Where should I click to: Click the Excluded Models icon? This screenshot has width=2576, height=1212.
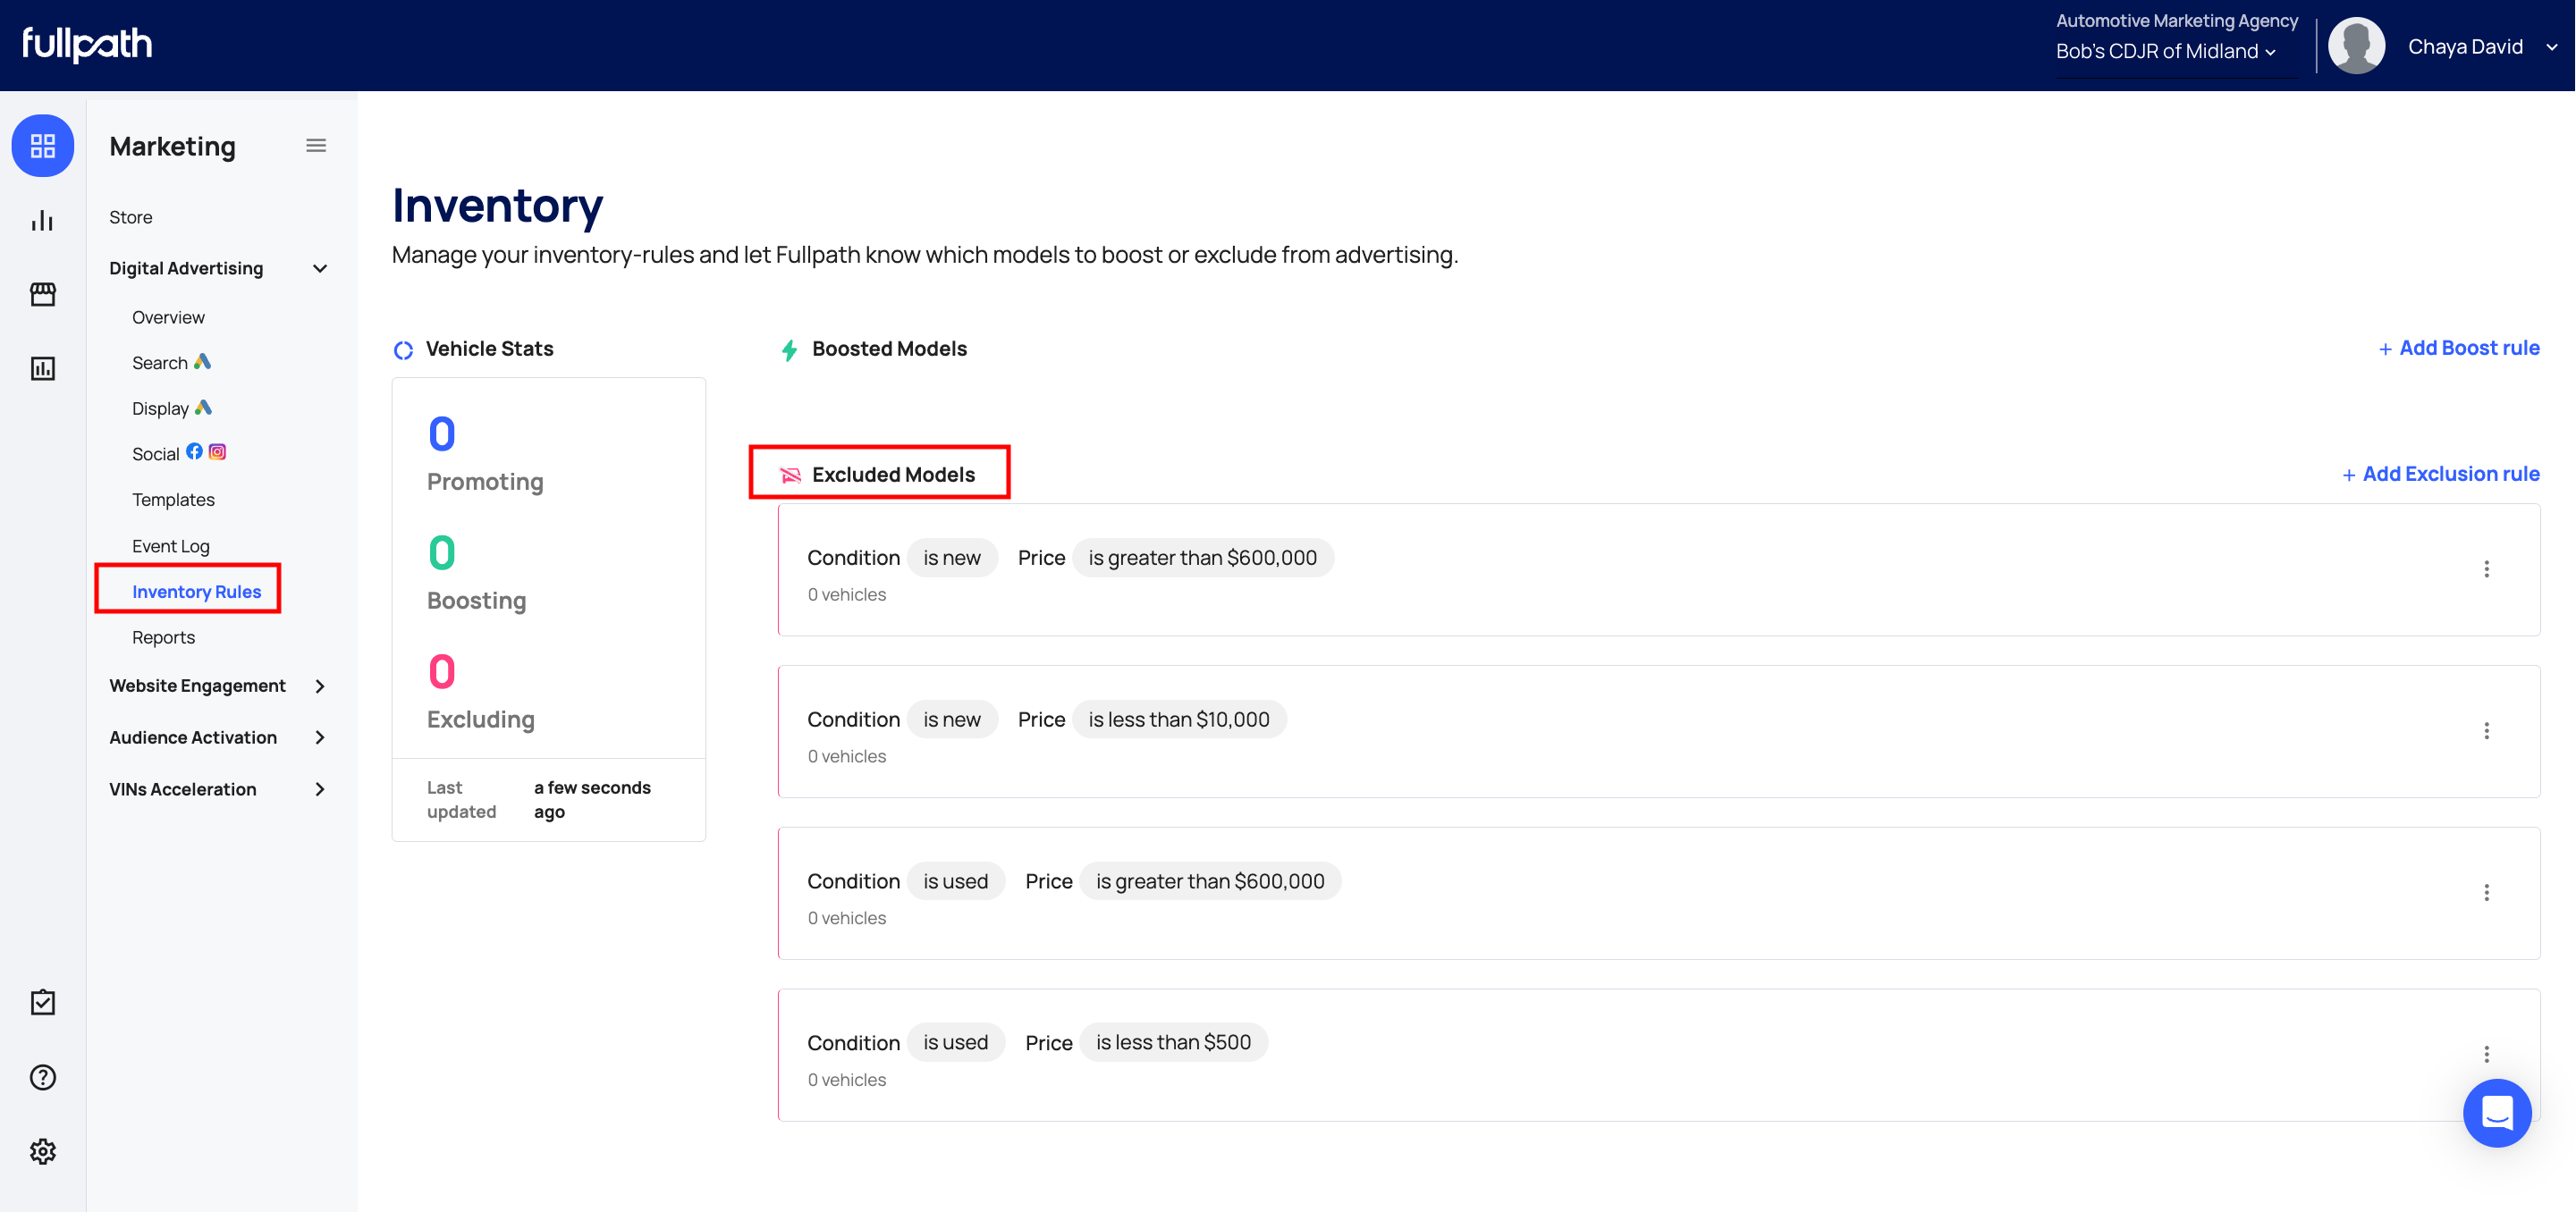point(790,474)
